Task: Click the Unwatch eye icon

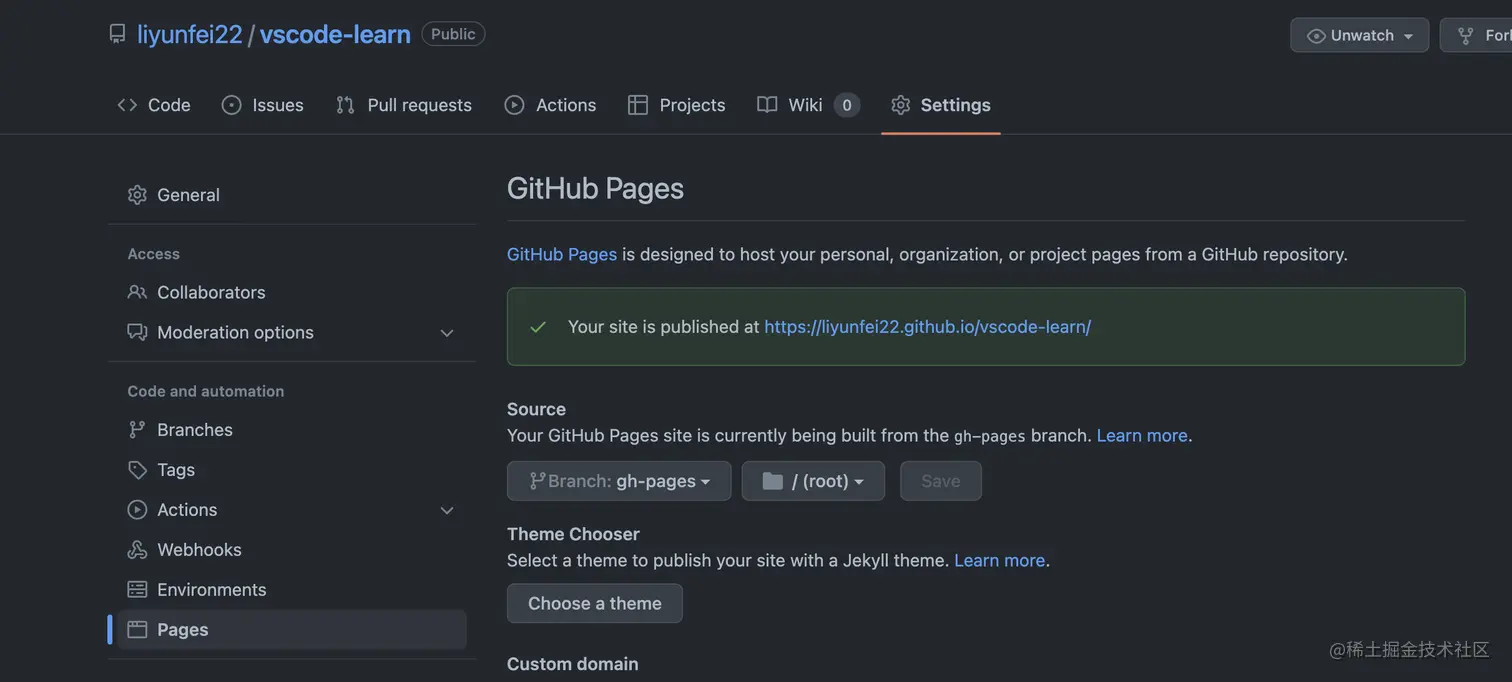Action: pos(1316,36)
